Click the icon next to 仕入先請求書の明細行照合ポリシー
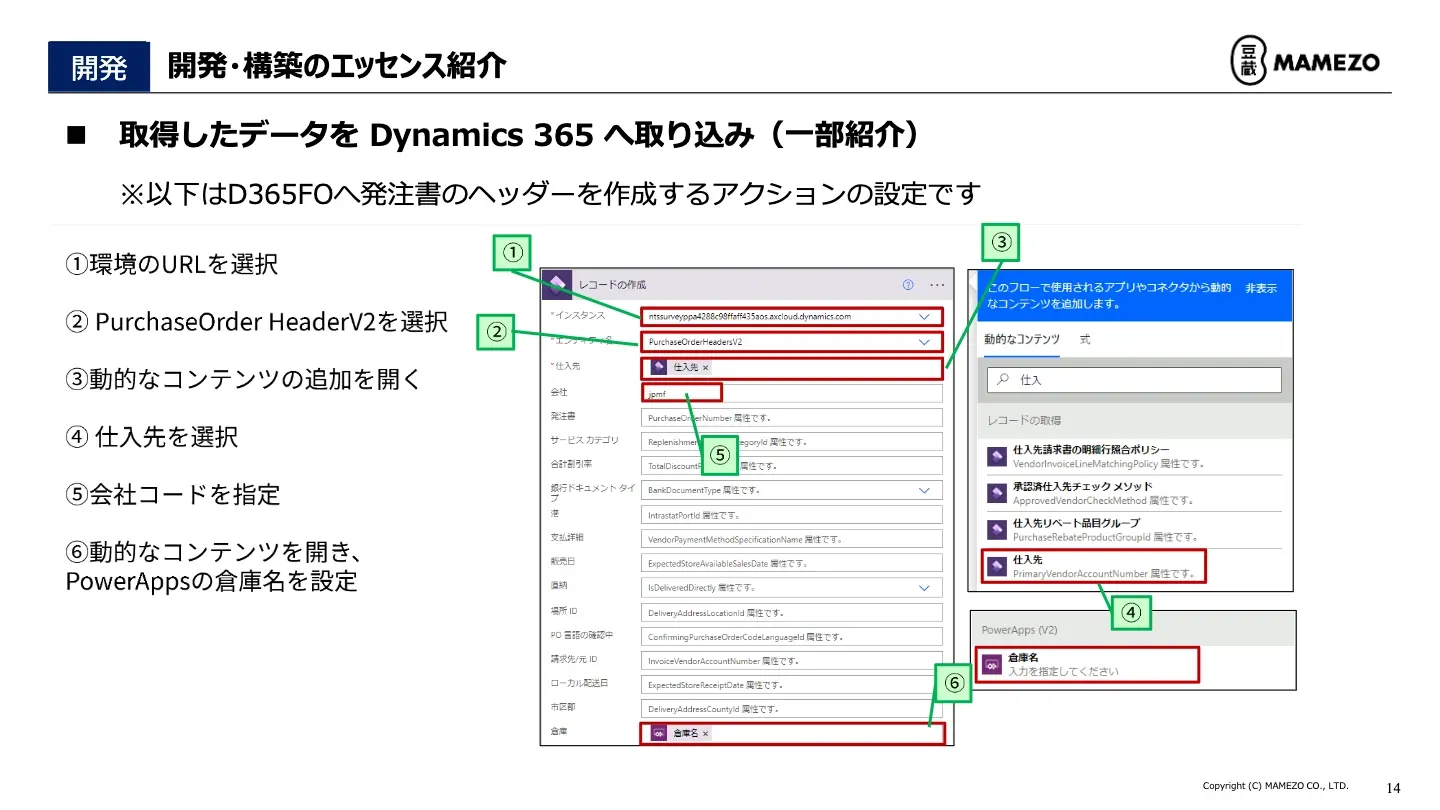 pos(996,456)
